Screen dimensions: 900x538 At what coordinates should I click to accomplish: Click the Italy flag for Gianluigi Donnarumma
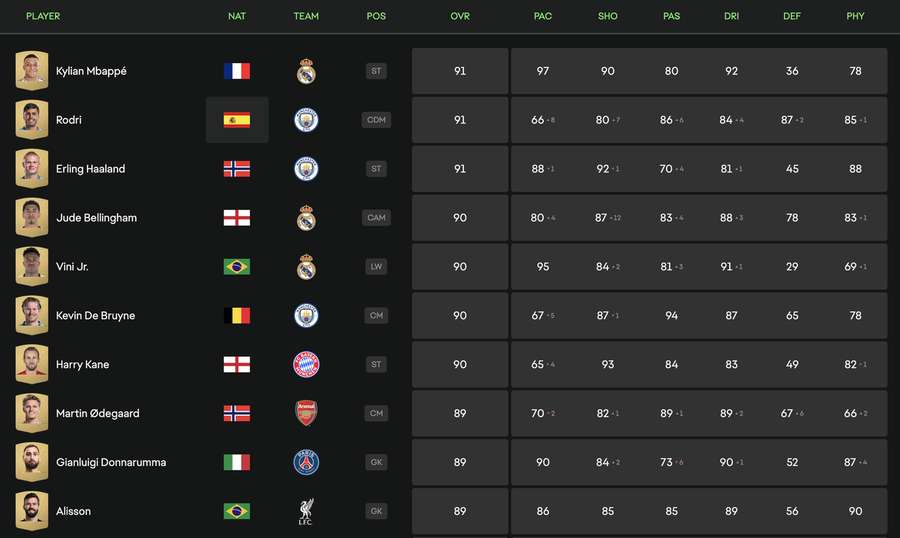(x=236, y=462)
